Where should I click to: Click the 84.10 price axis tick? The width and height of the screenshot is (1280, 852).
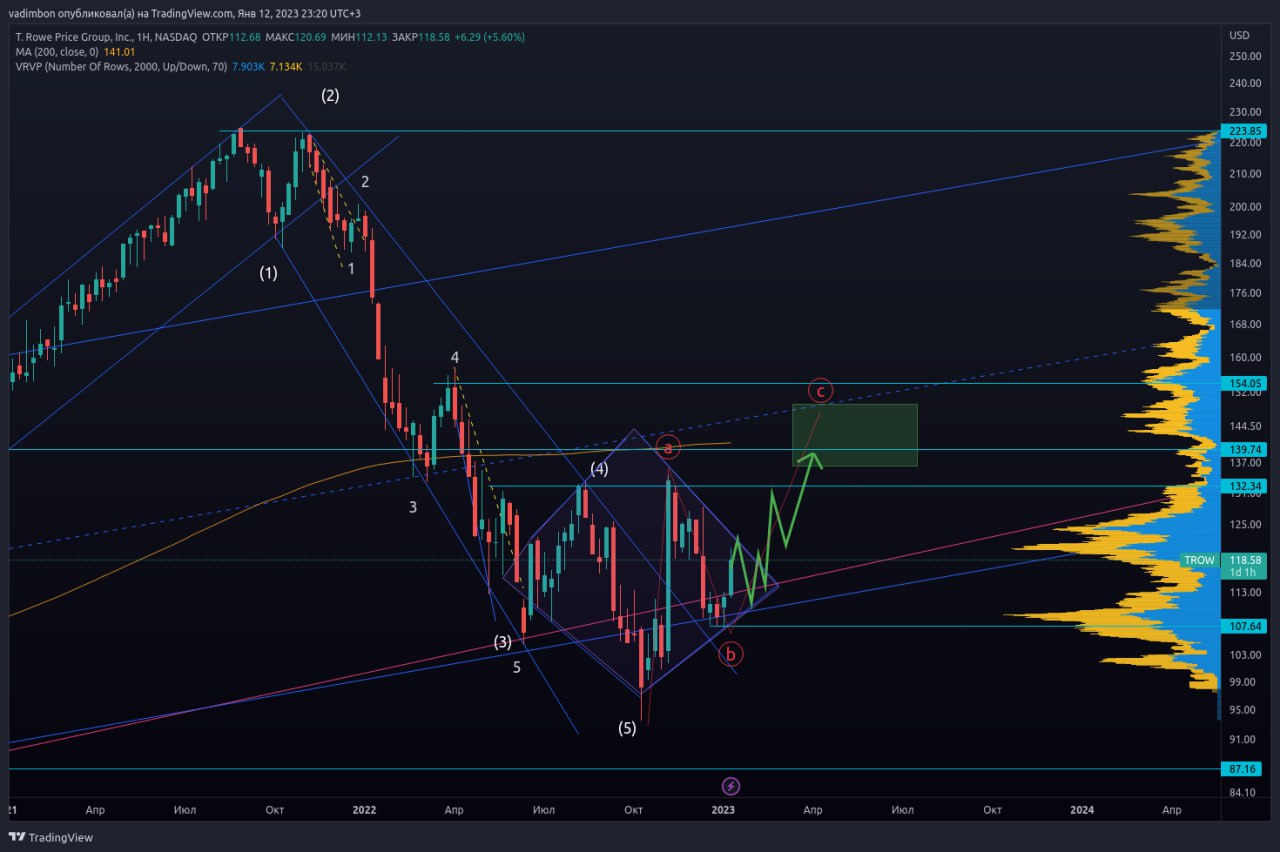(1244, 792)
